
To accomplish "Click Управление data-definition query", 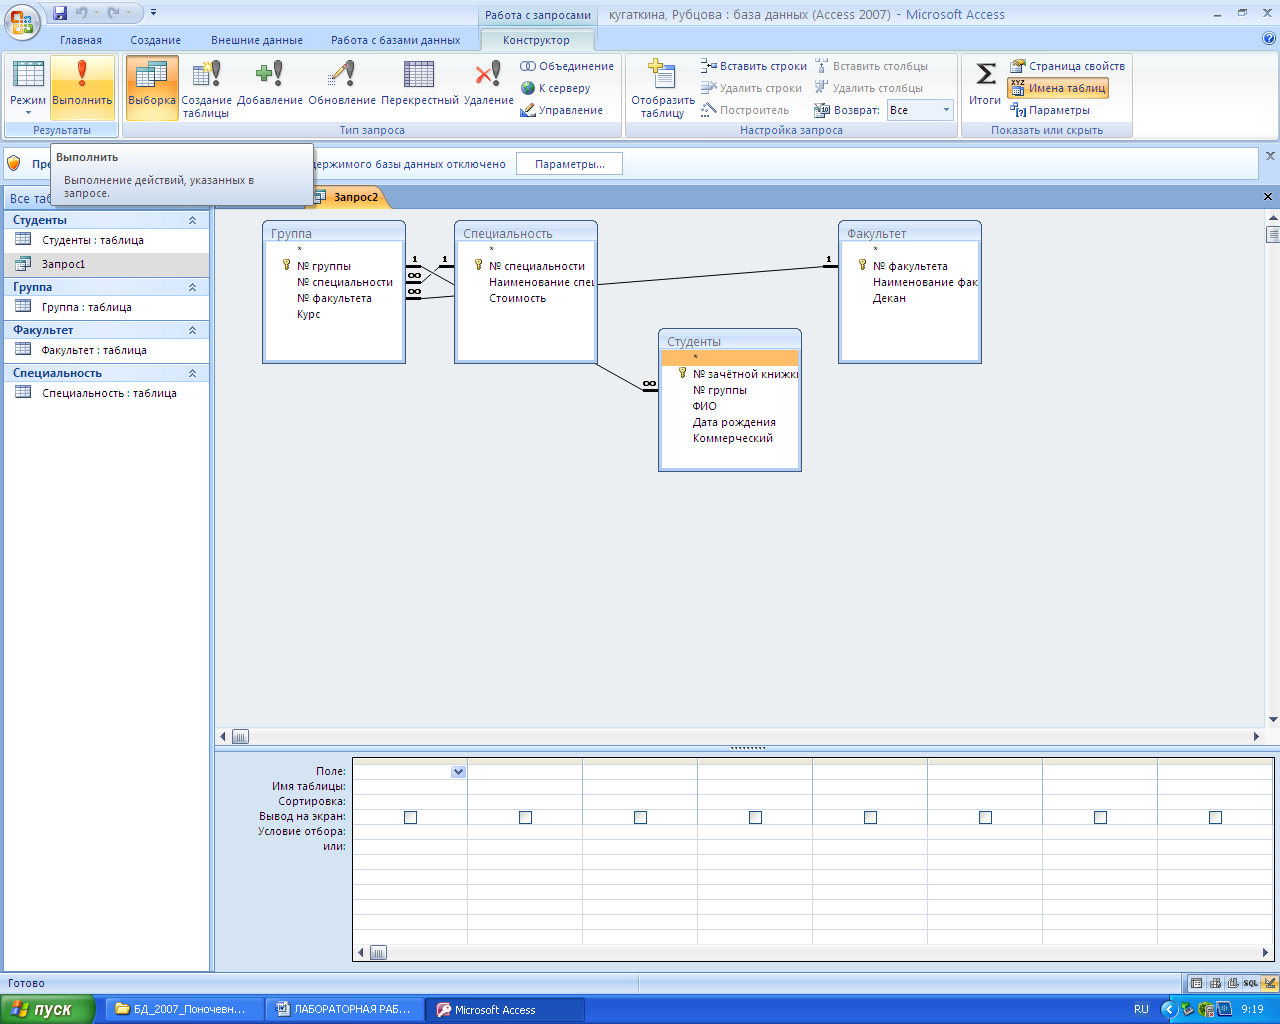I will [561, 110].
